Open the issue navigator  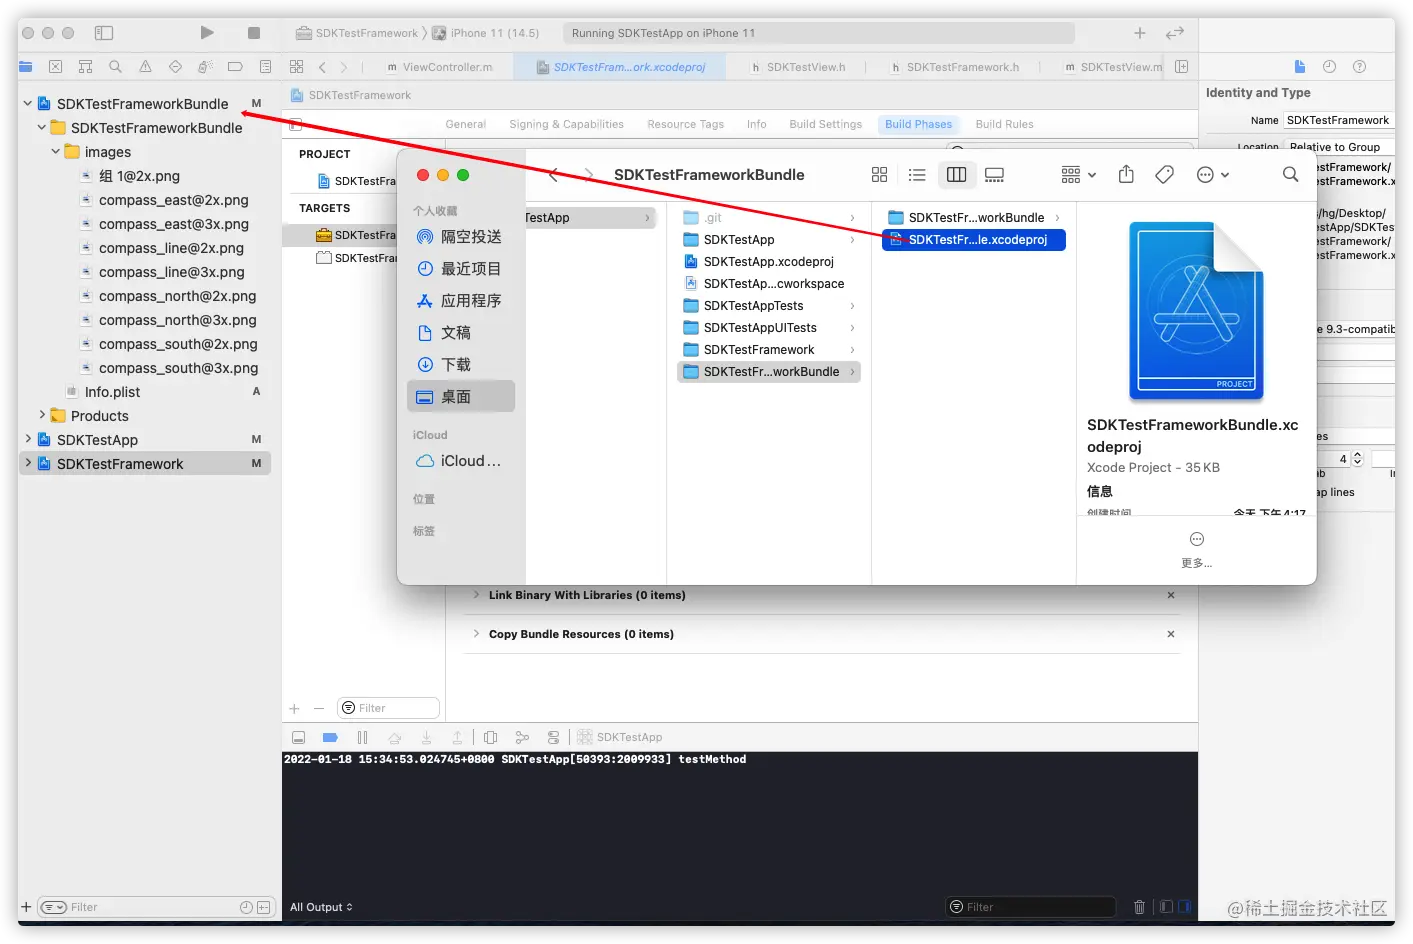click(x=146, y=67)
